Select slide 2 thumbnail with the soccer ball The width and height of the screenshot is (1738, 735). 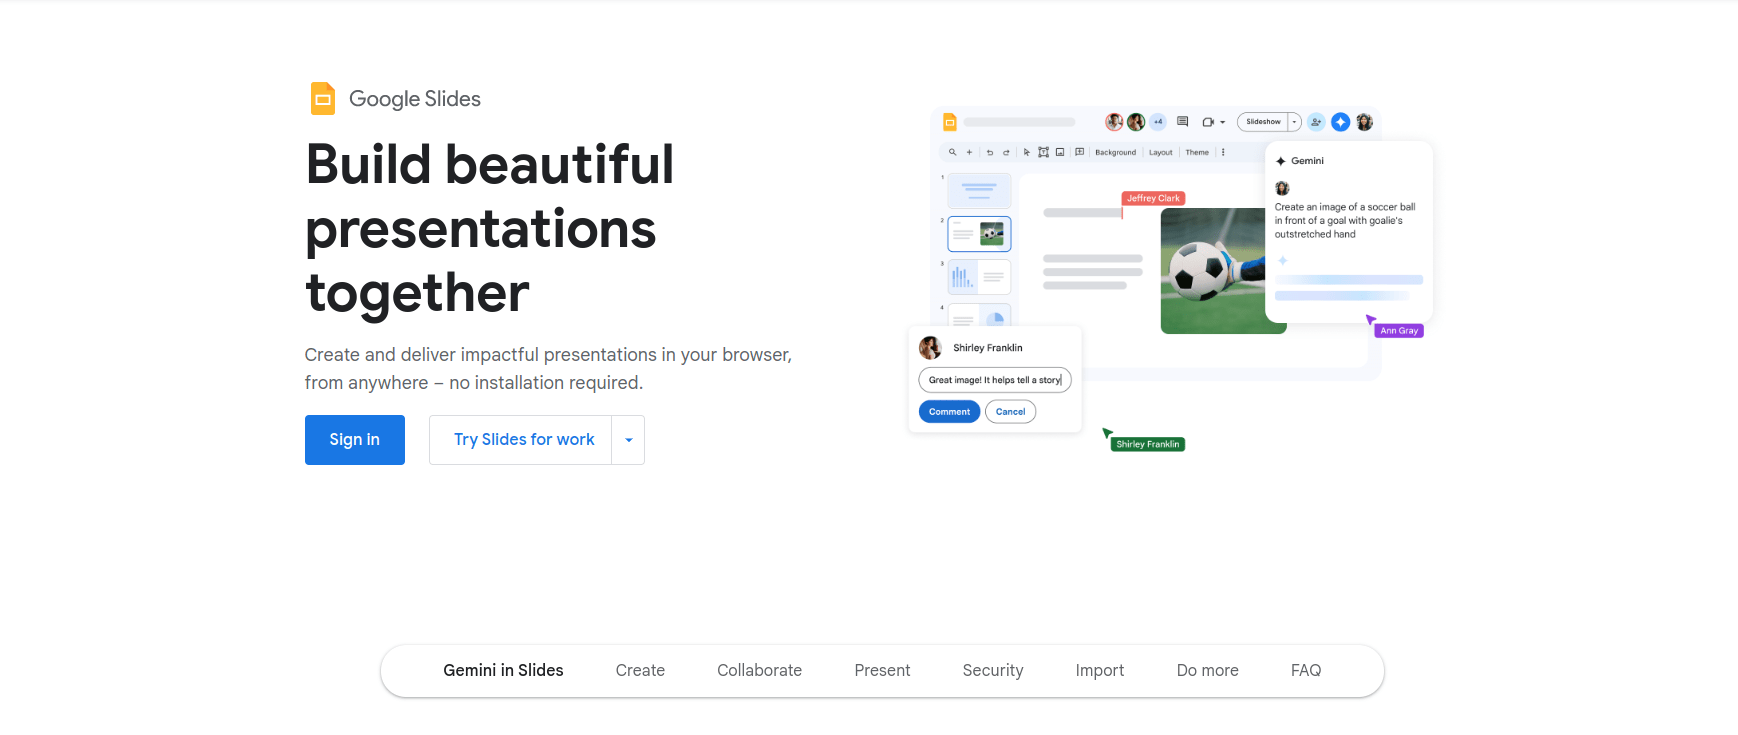click(979, 234)
